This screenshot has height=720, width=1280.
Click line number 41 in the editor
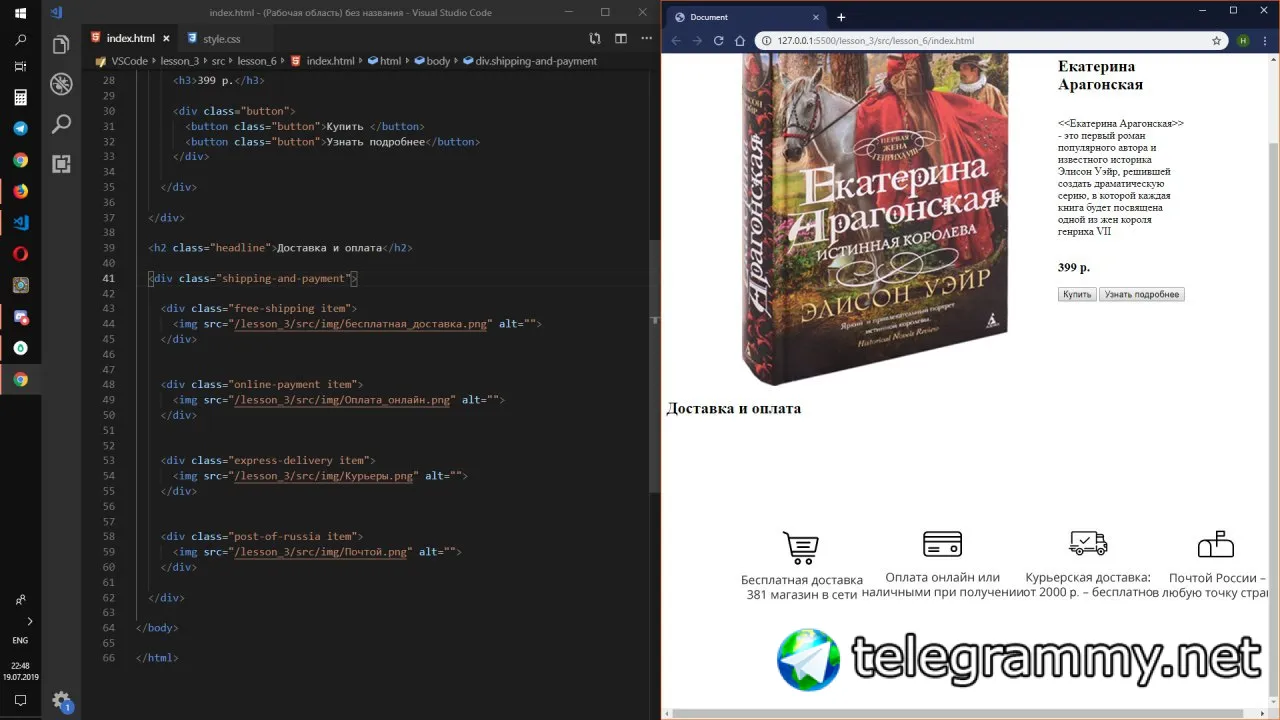coord(109,278)
